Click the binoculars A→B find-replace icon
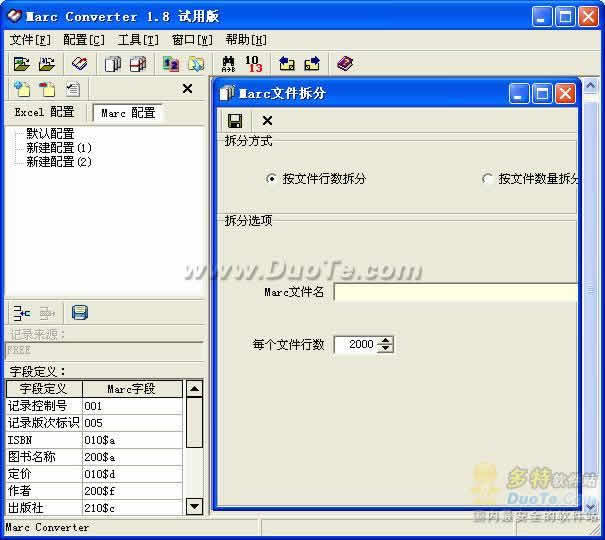605x540 pixels. click(228, 64)
